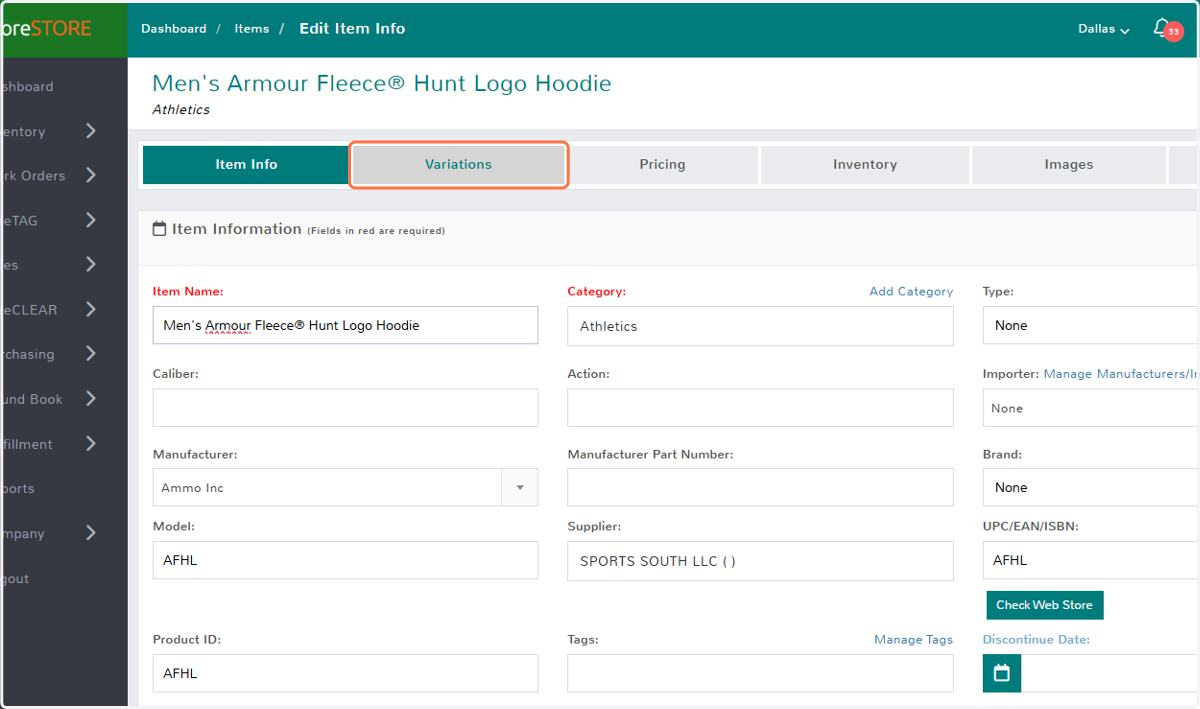The image size is (1200, 709).
Task: Switch to the Images tab
Action: 1069,165
